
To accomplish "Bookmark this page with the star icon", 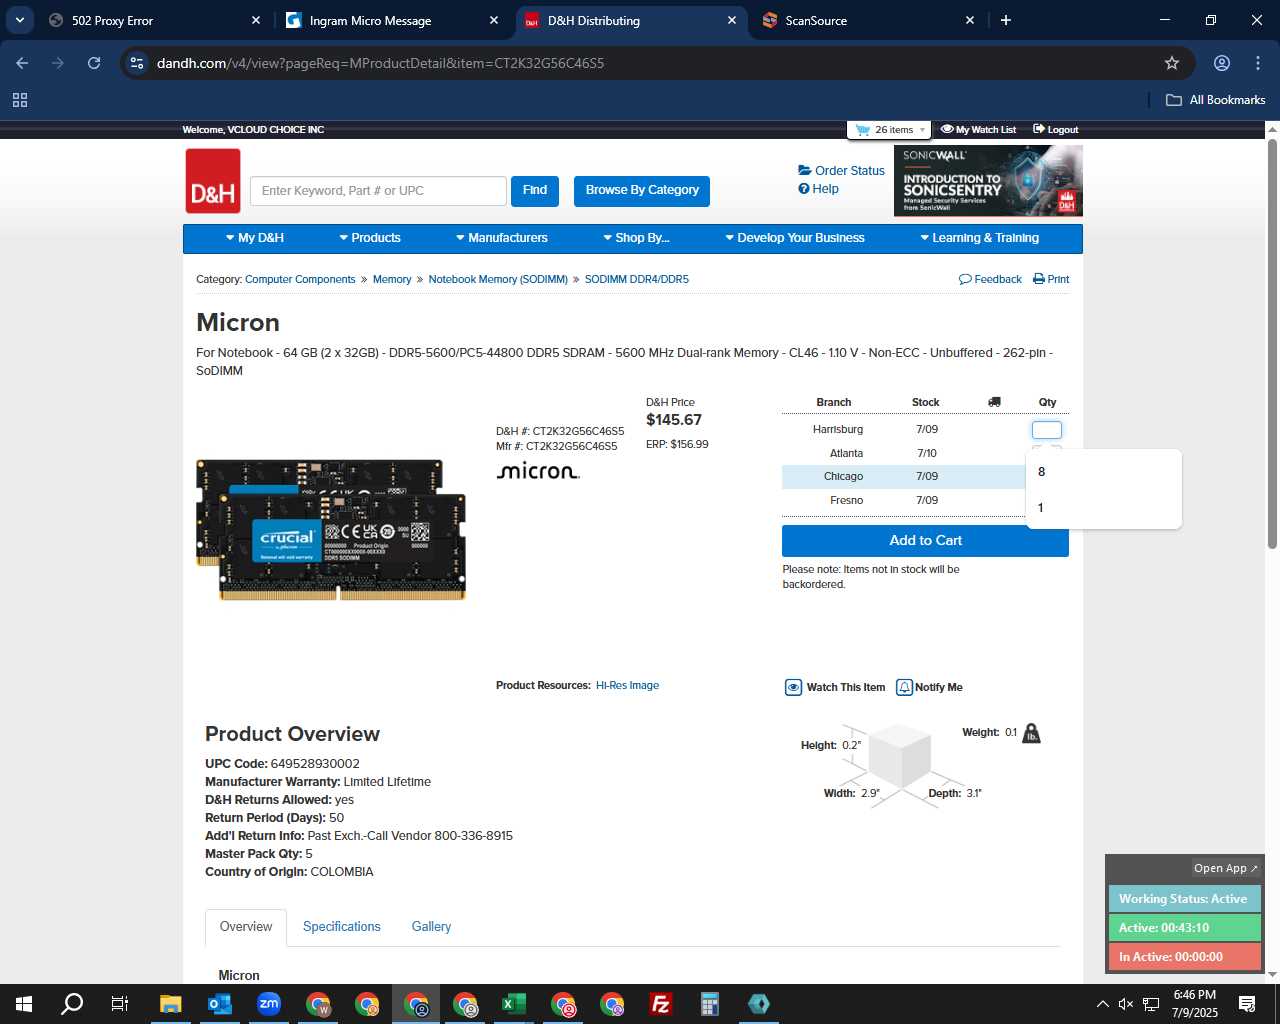I will pos(1172,63).
